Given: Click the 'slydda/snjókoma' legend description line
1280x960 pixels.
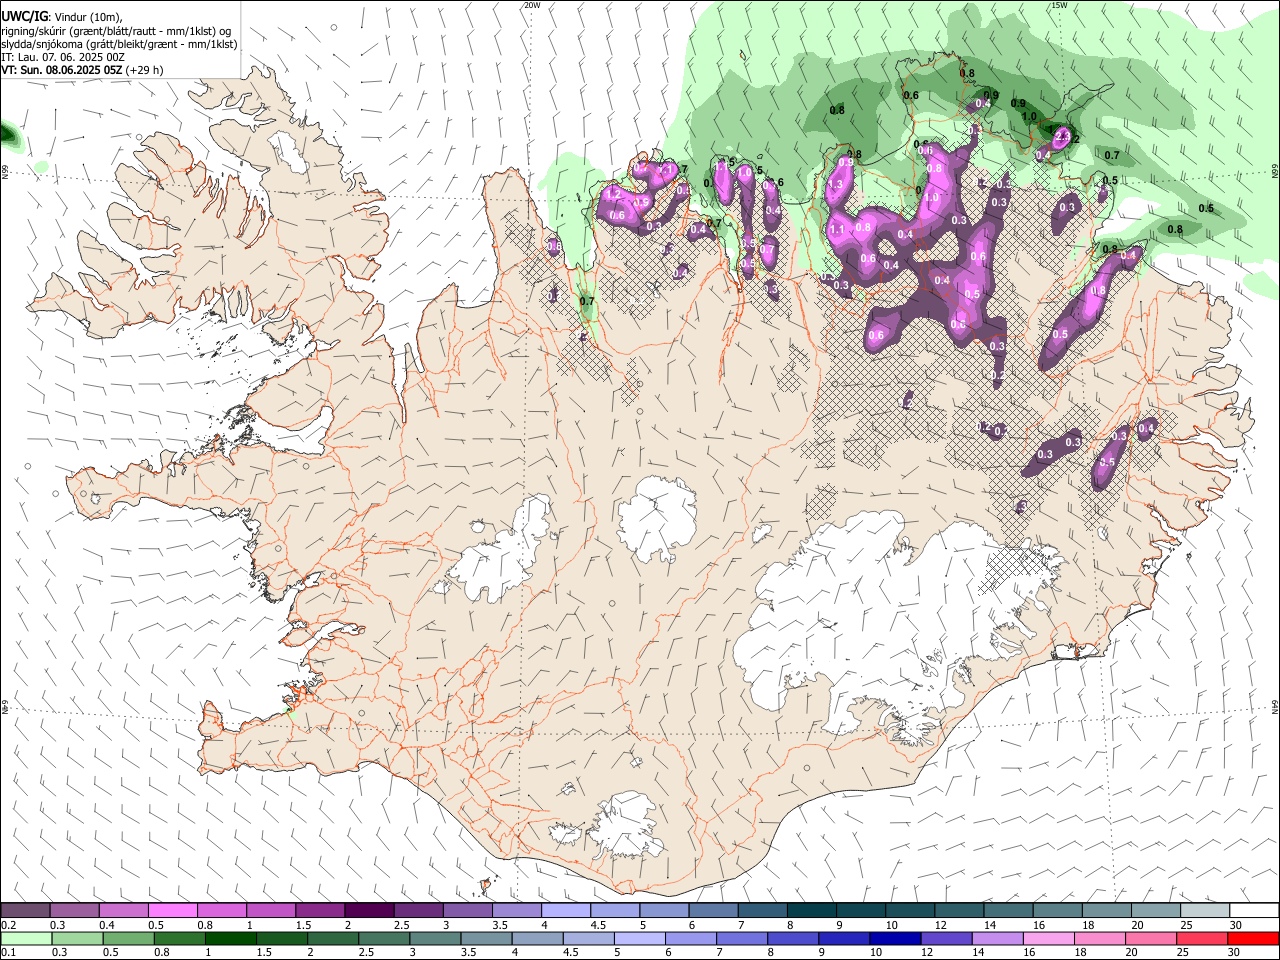Looking at the screenshot, I should click(x=119, y=43).
